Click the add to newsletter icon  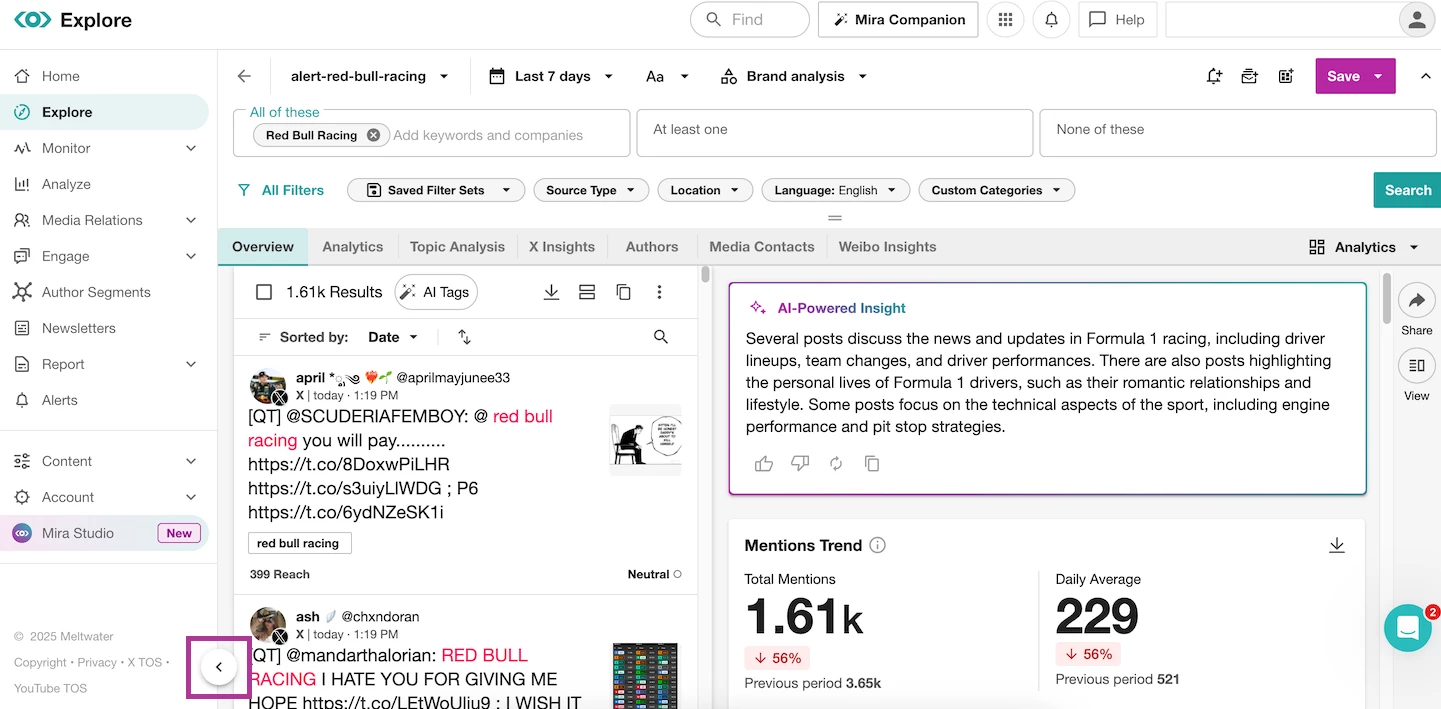(1250, 76)
